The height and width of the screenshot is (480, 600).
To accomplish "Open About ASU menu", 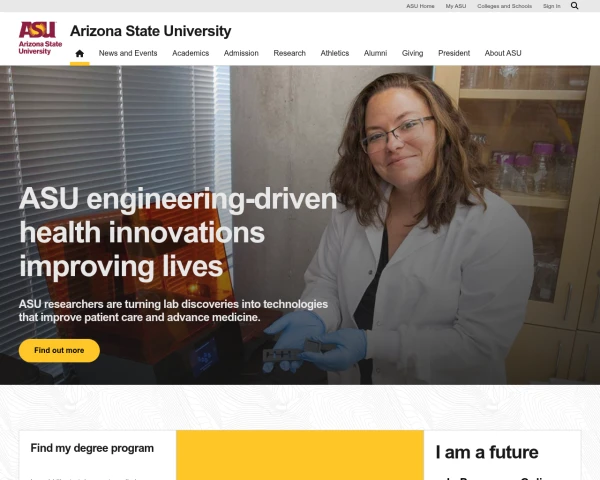I will pos(503,53).
